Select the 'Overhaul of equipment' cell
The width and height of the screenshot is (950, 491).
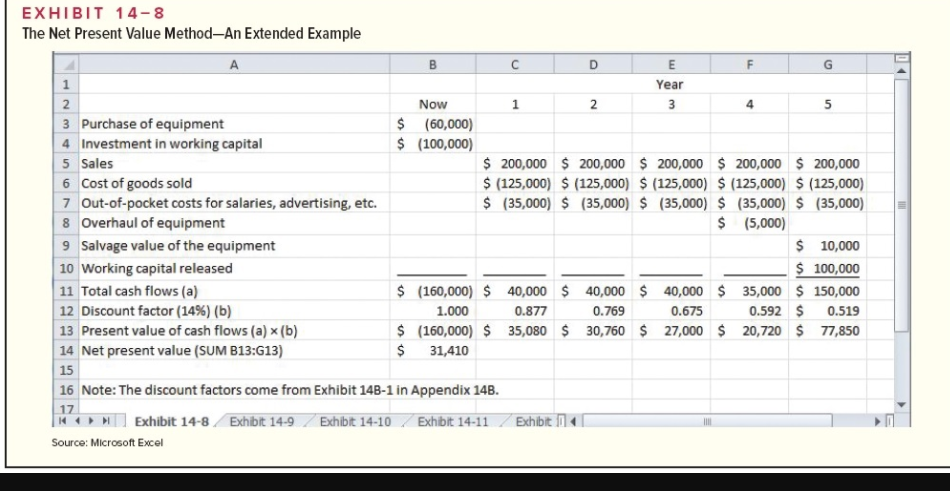tap(234, 223)
